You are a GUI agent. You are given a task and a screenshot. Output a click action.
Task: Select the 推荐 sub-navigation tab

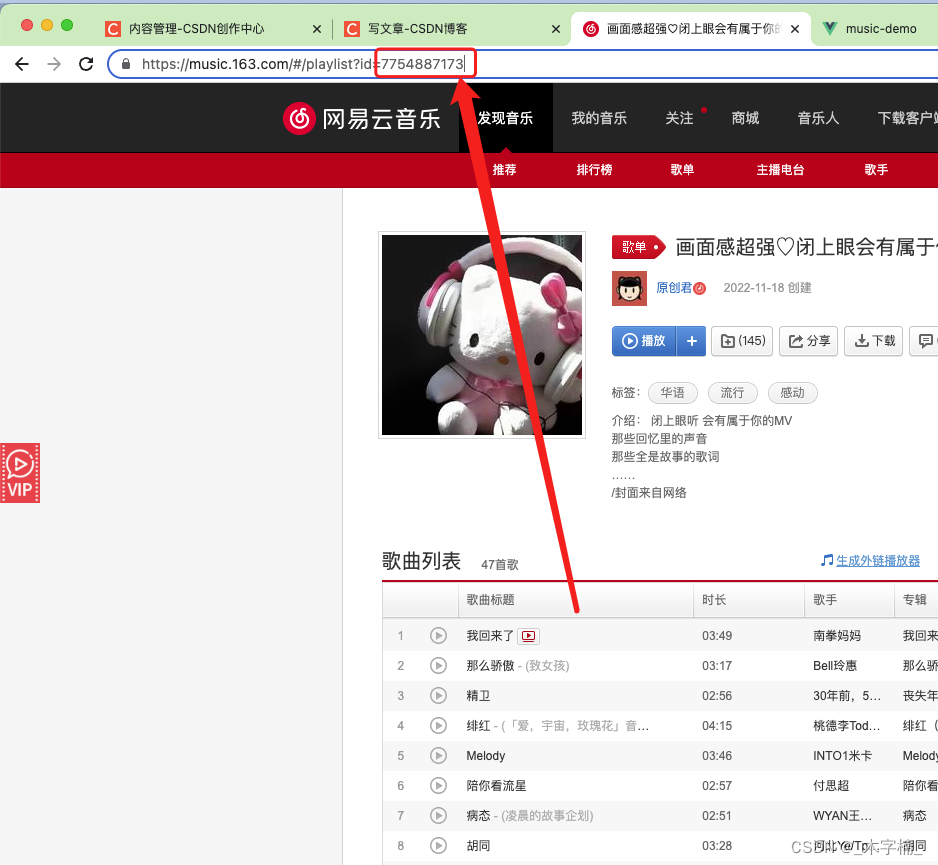pyautogui.click(x=504, y=169)
